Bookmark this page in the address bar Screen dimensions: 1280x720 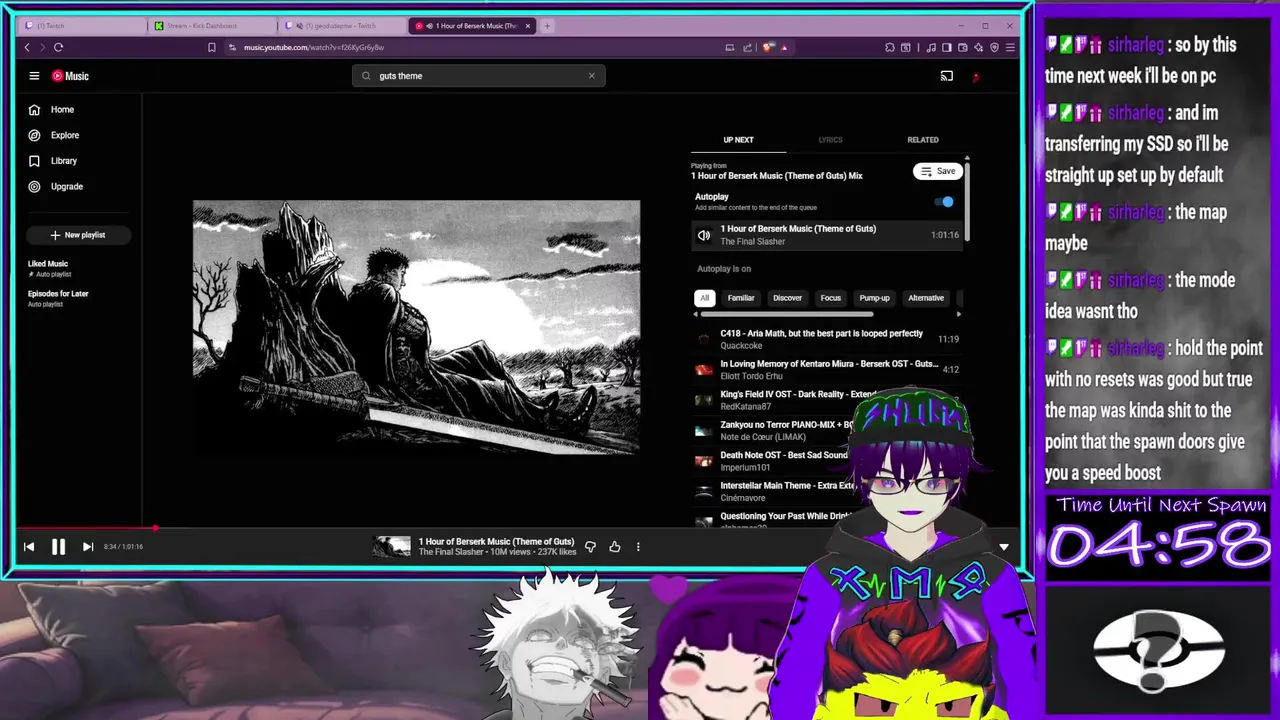tap(212, 47)
